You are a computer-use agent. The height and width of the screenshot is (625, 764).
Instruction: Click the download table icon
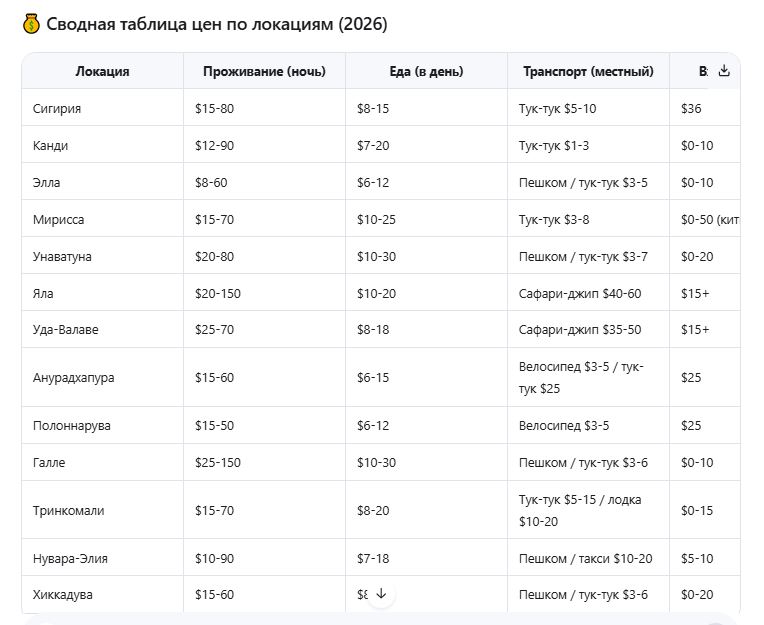[724, 71]
